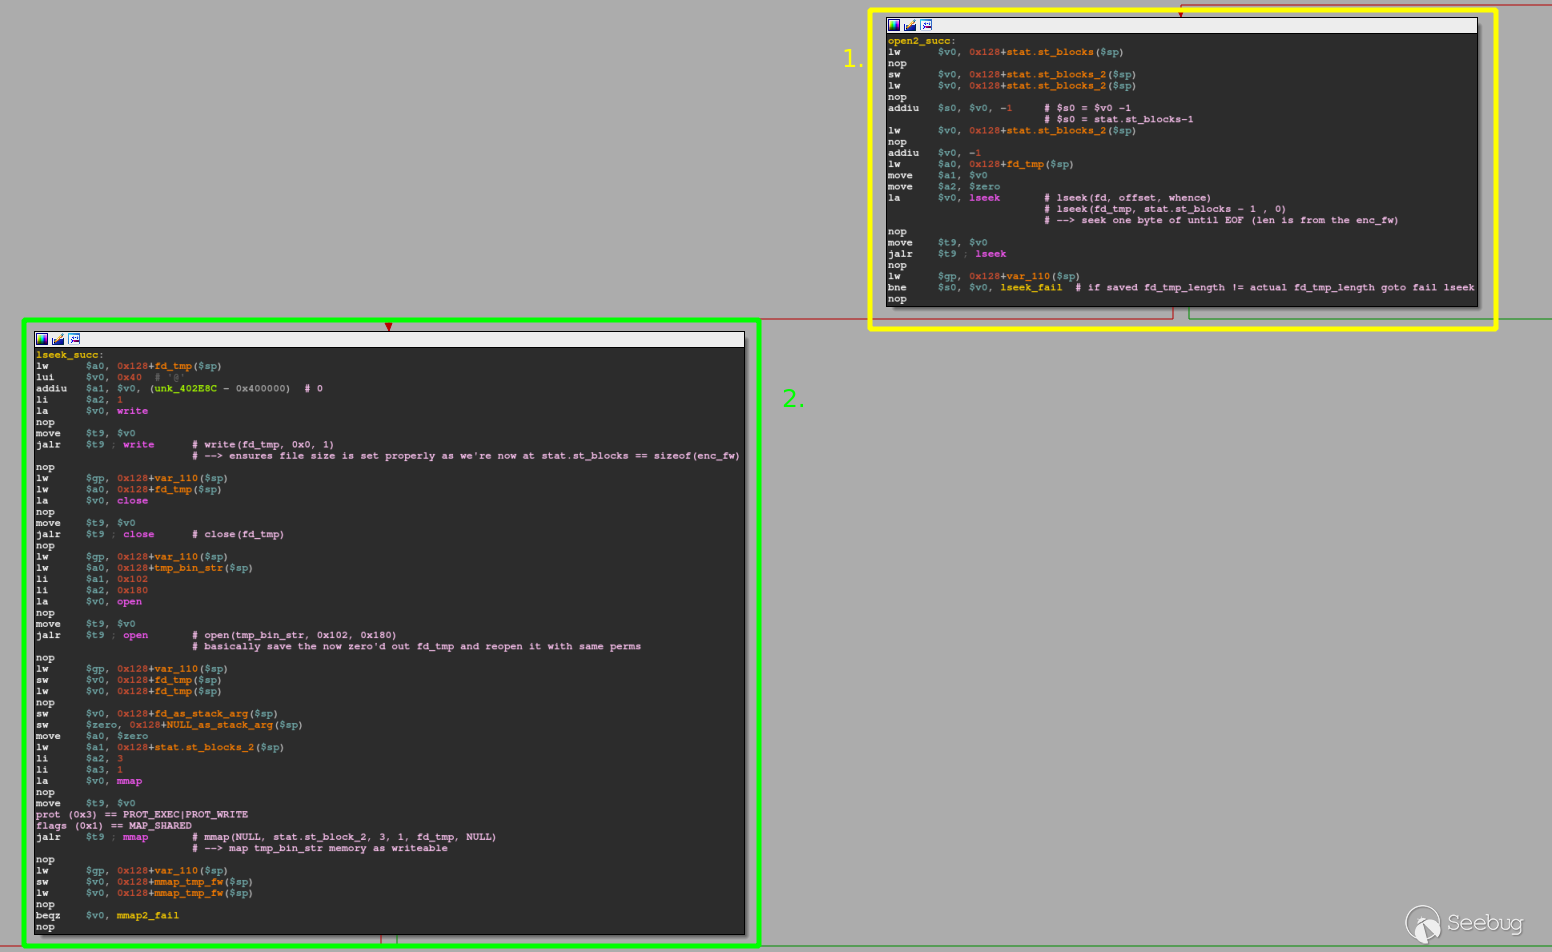Click the Seebug logo watermark
The image size is (1552, 952).
[x=1465, y=923]
